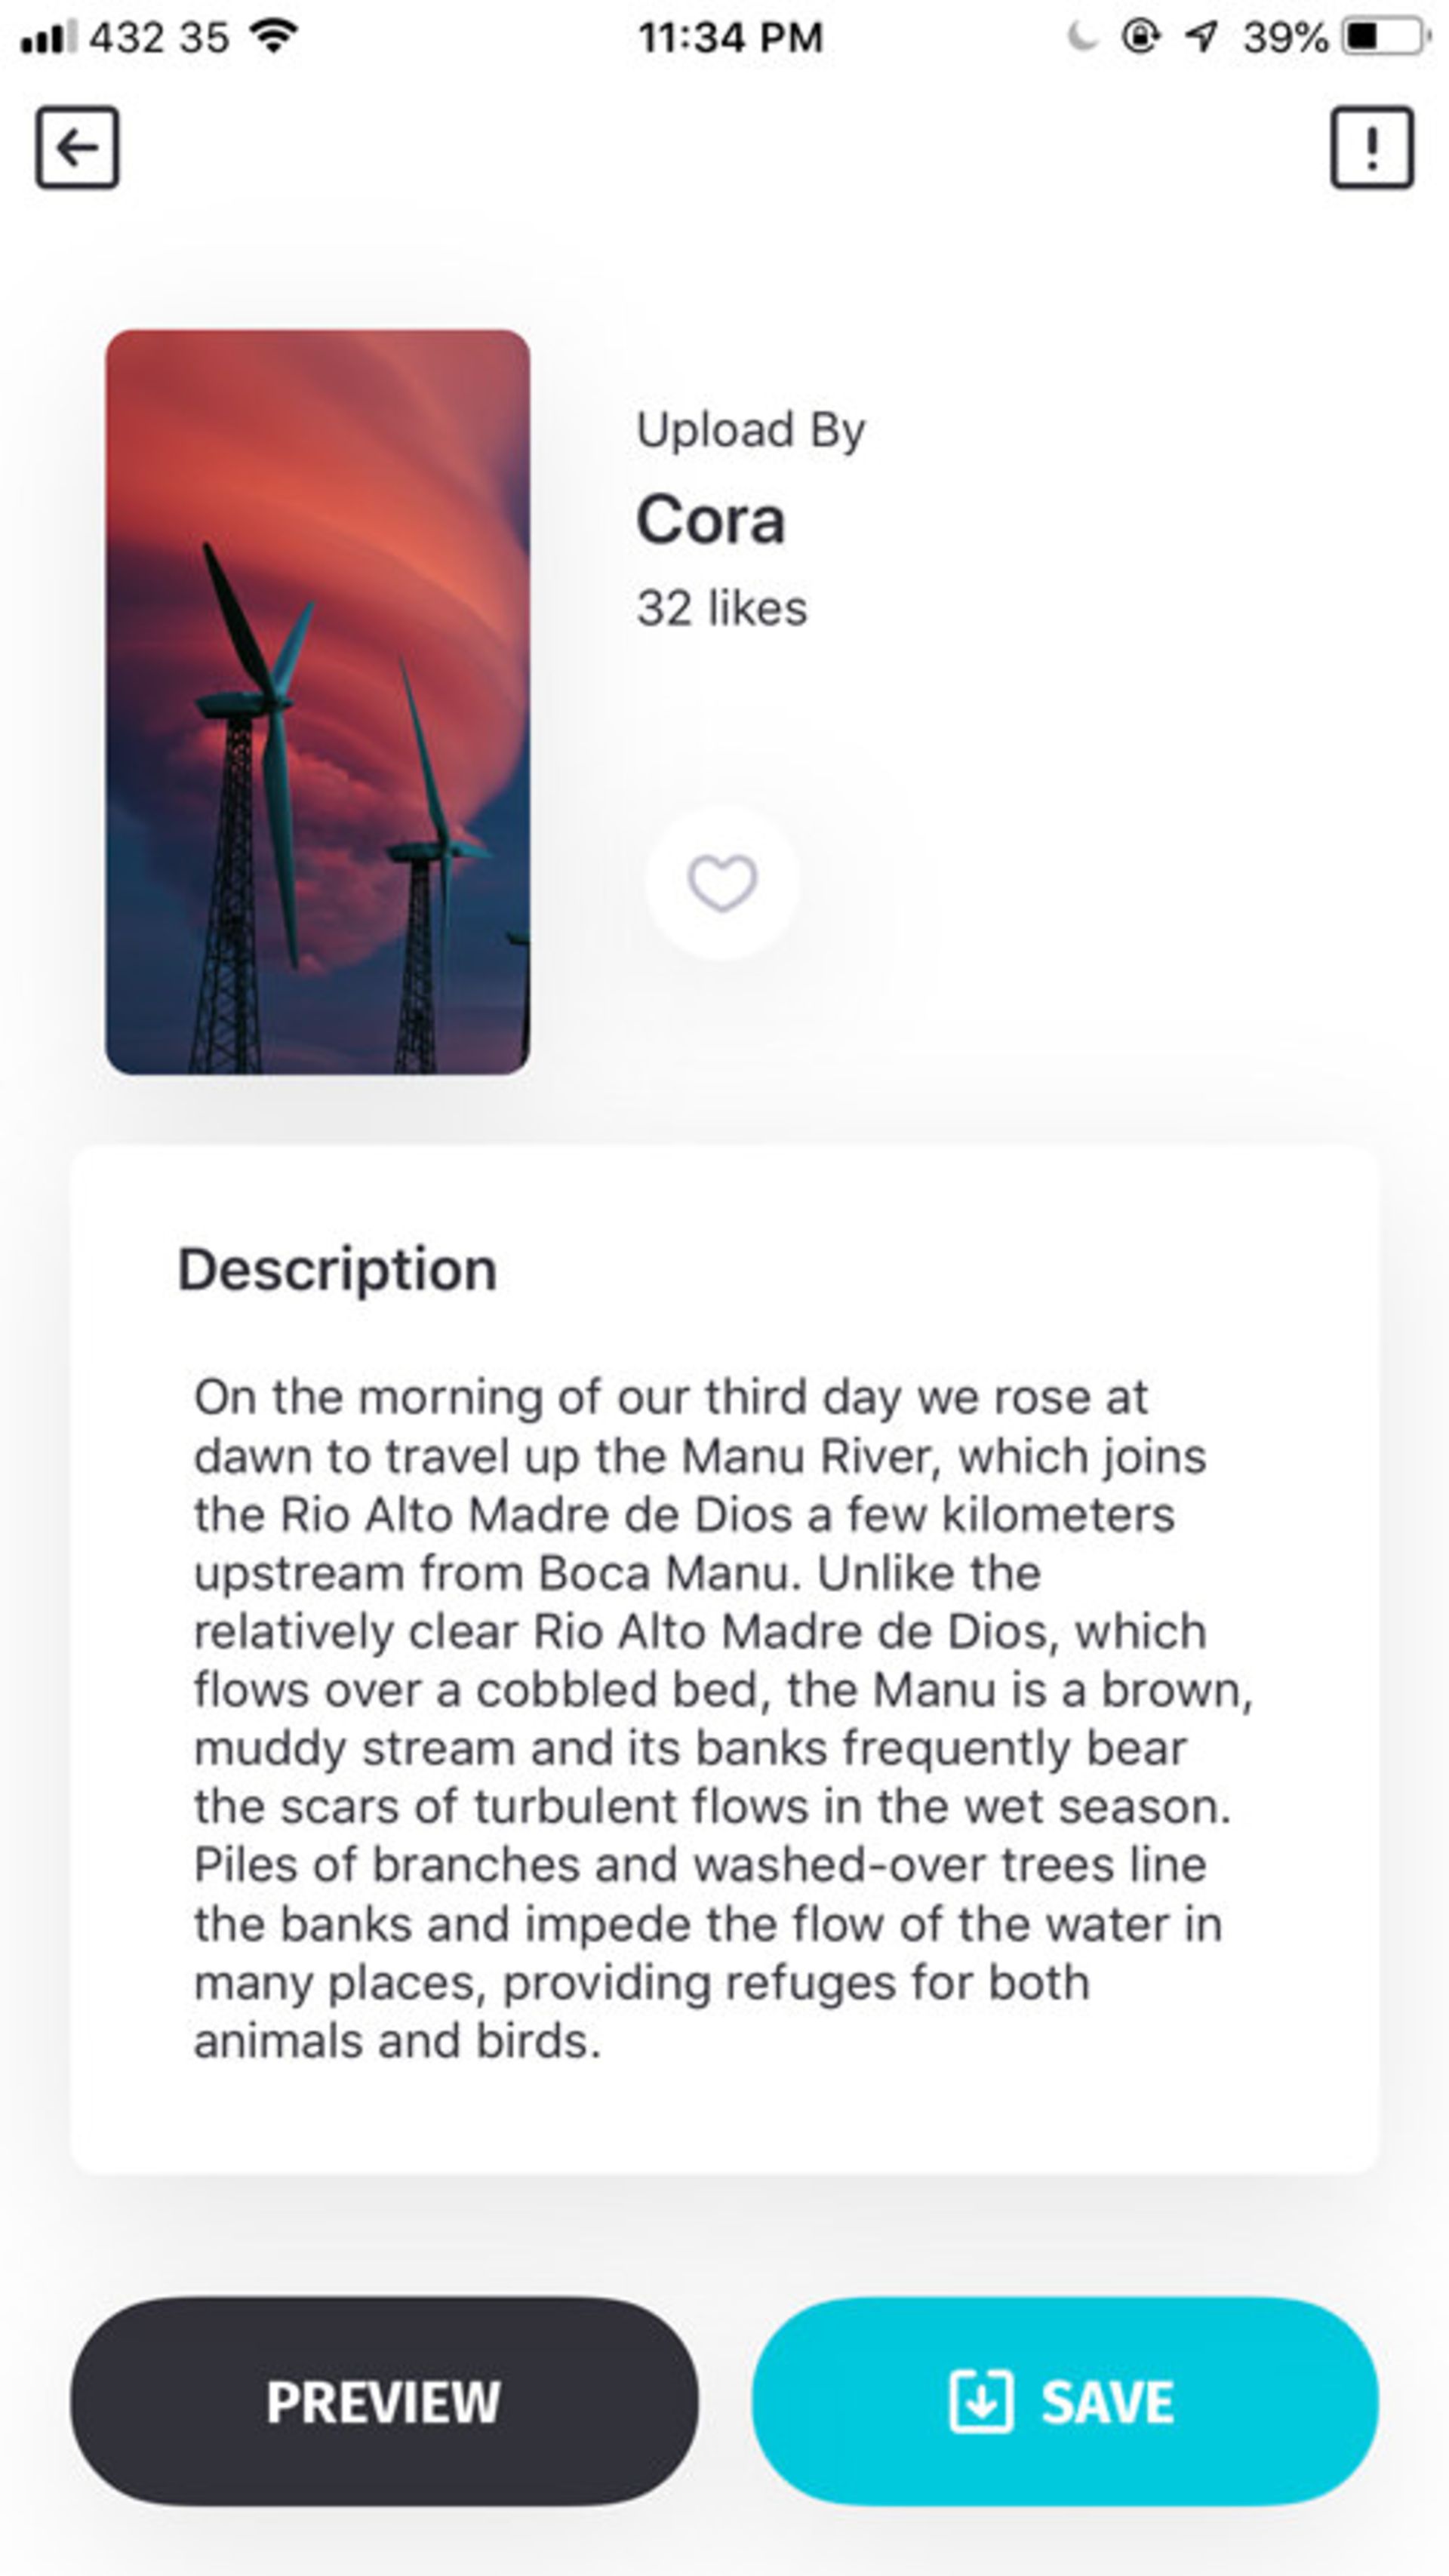Open uploader Cora's profile name

(711, 521)
